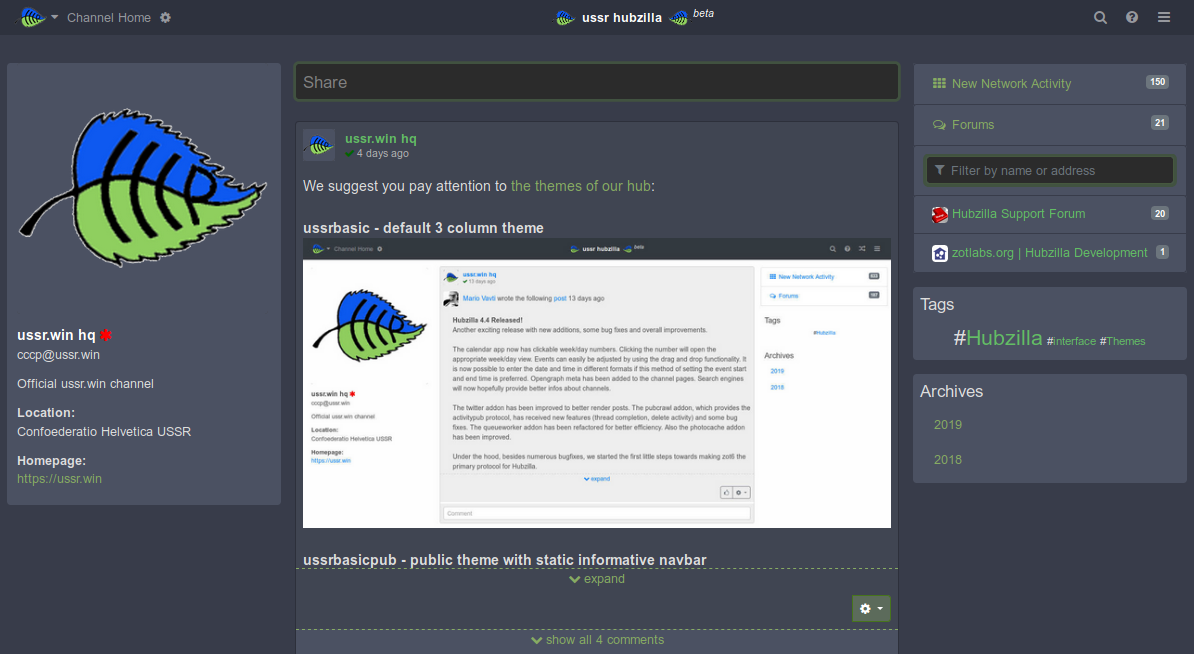Screen dimensions: 1194x654
Task: Click the ussr.win hq post author avatar
Action: click(x=319, y=145)
